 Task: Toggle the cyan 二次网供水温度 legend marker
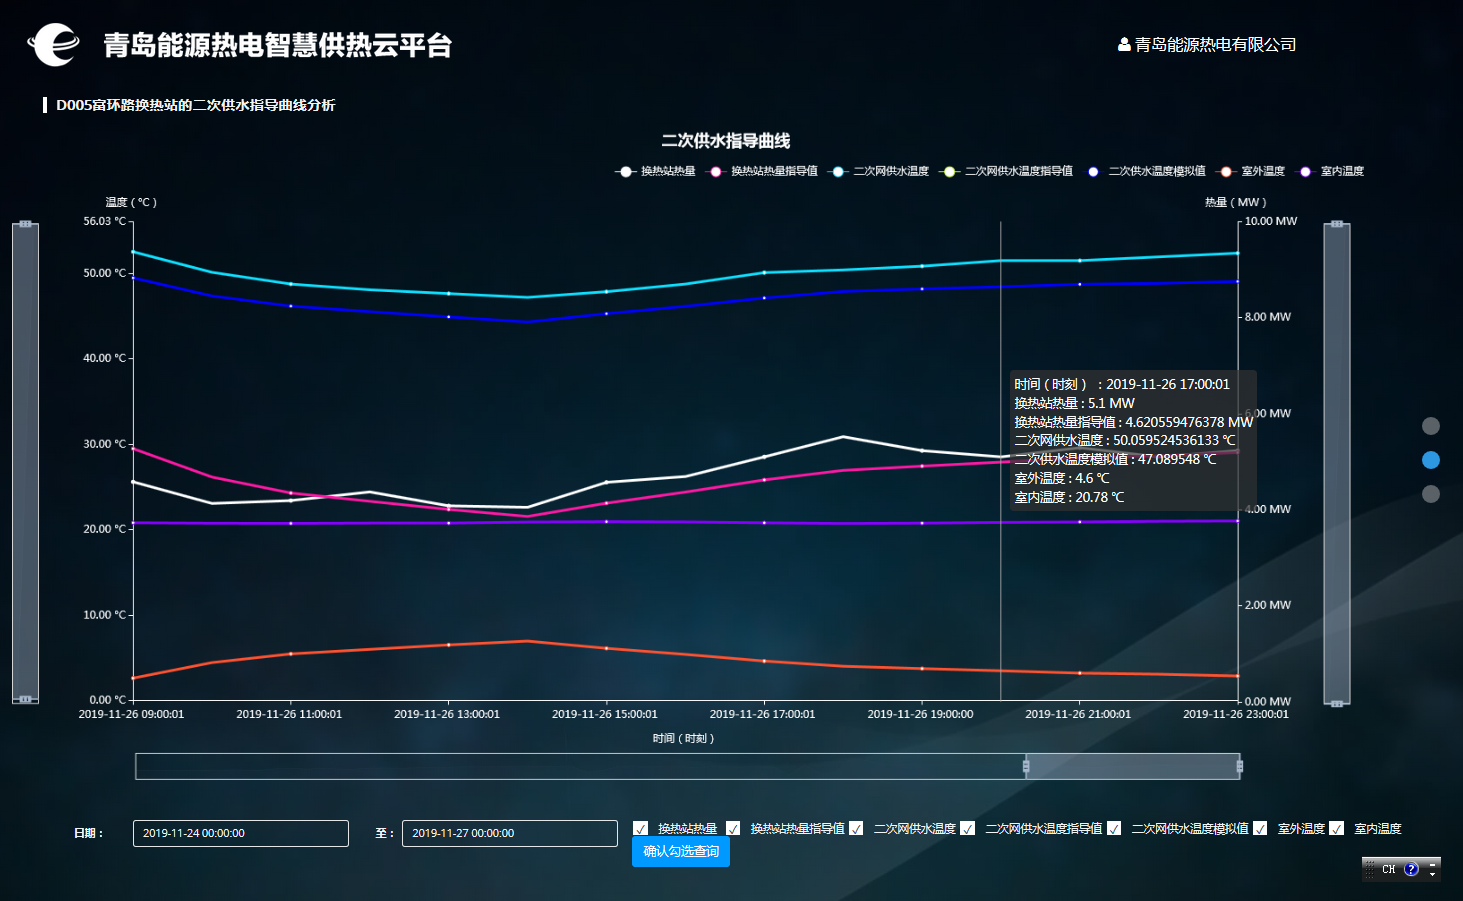(838, 172)
